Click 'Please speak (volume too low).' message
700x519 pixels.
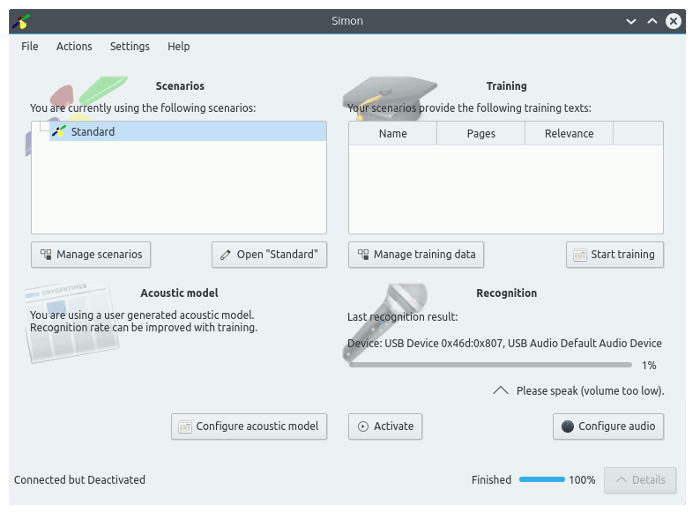(x=590, y=391)
